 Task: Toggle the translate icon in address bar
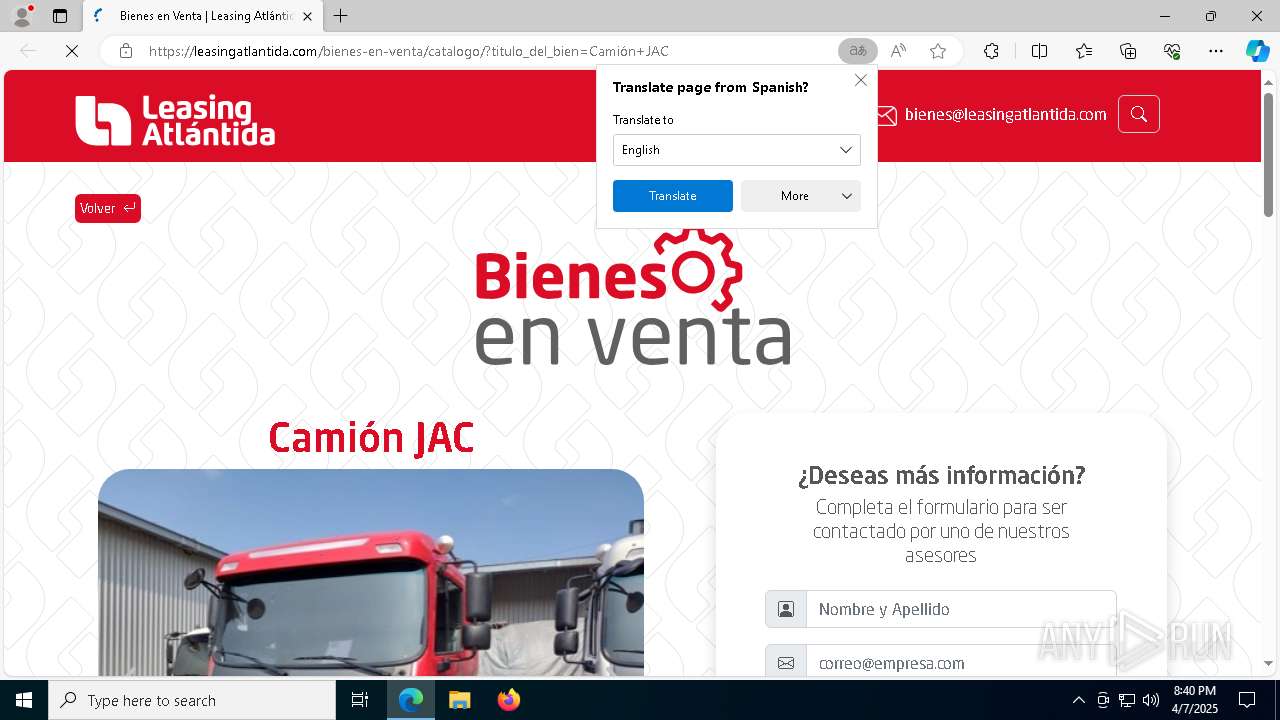pos(858,51)
